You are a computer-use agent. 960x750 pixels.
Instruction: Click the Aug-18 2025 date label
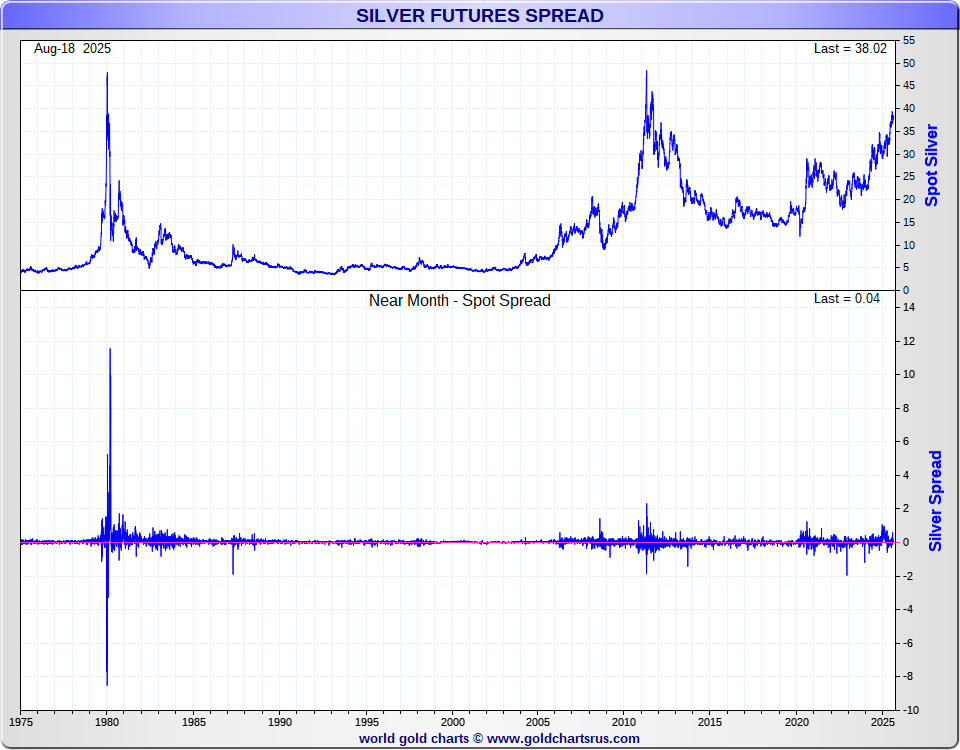72,48
